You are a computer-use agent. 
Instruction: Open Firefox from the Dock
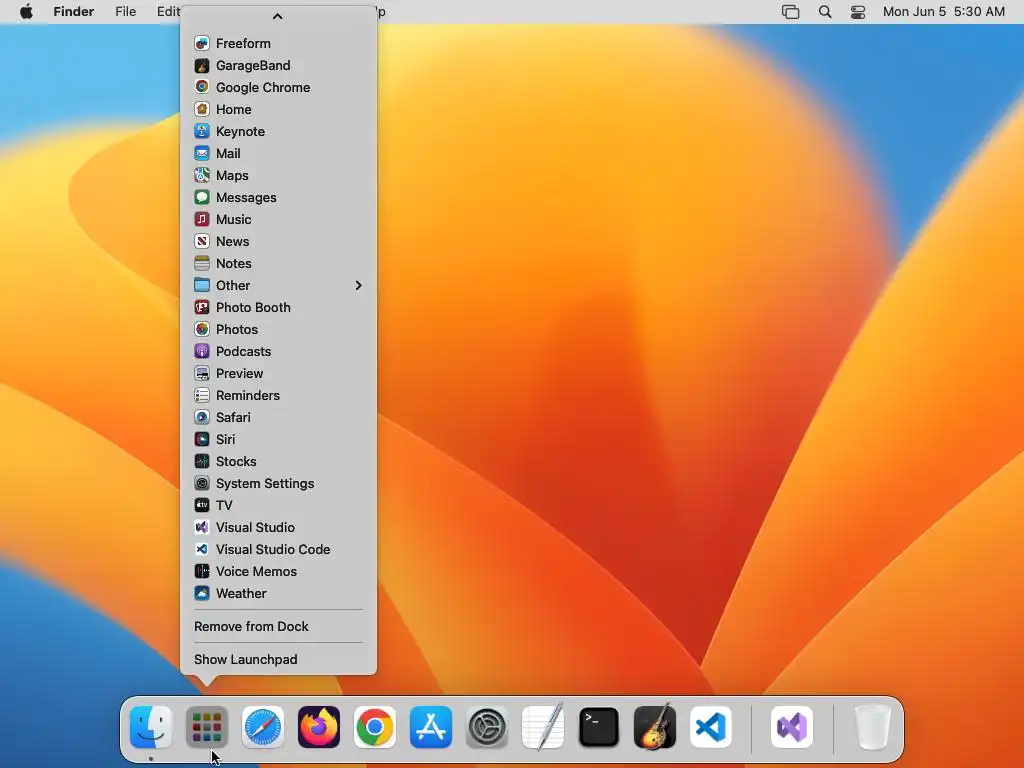319,727
